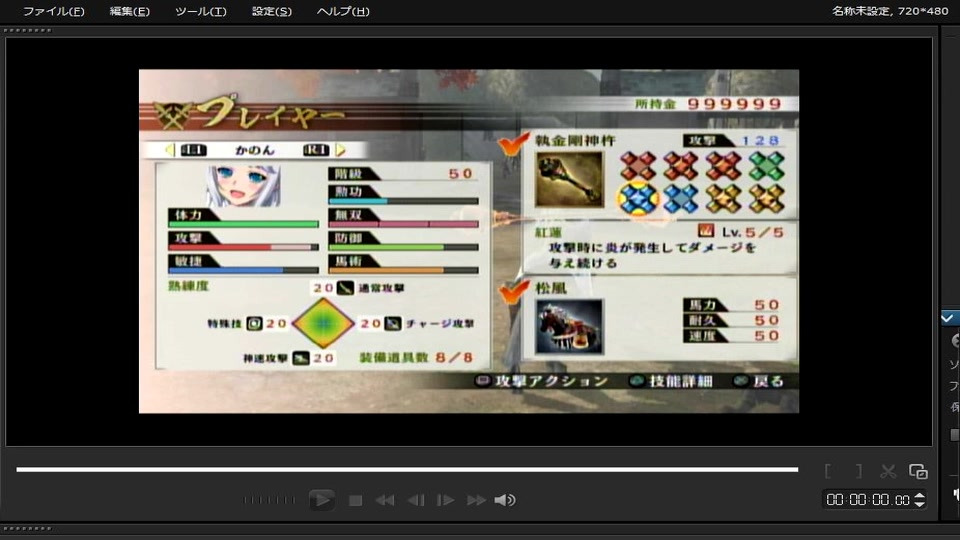Set mark-in with the left bracket icon

pos(828,471)
